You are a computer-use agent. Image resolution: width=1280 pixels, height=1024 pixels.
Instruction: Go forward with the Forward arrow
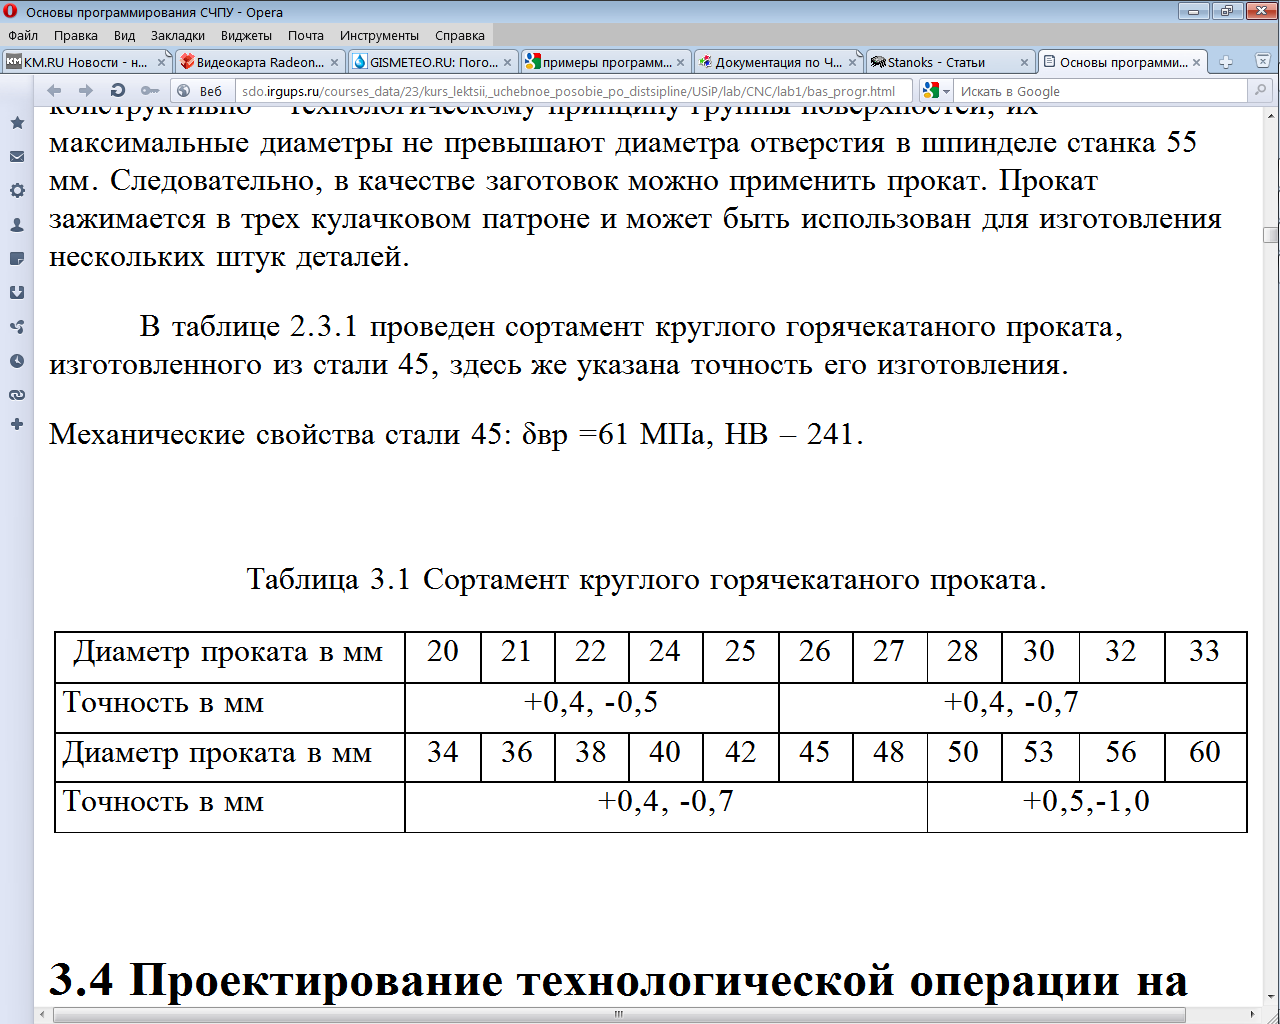click(86, 90)
